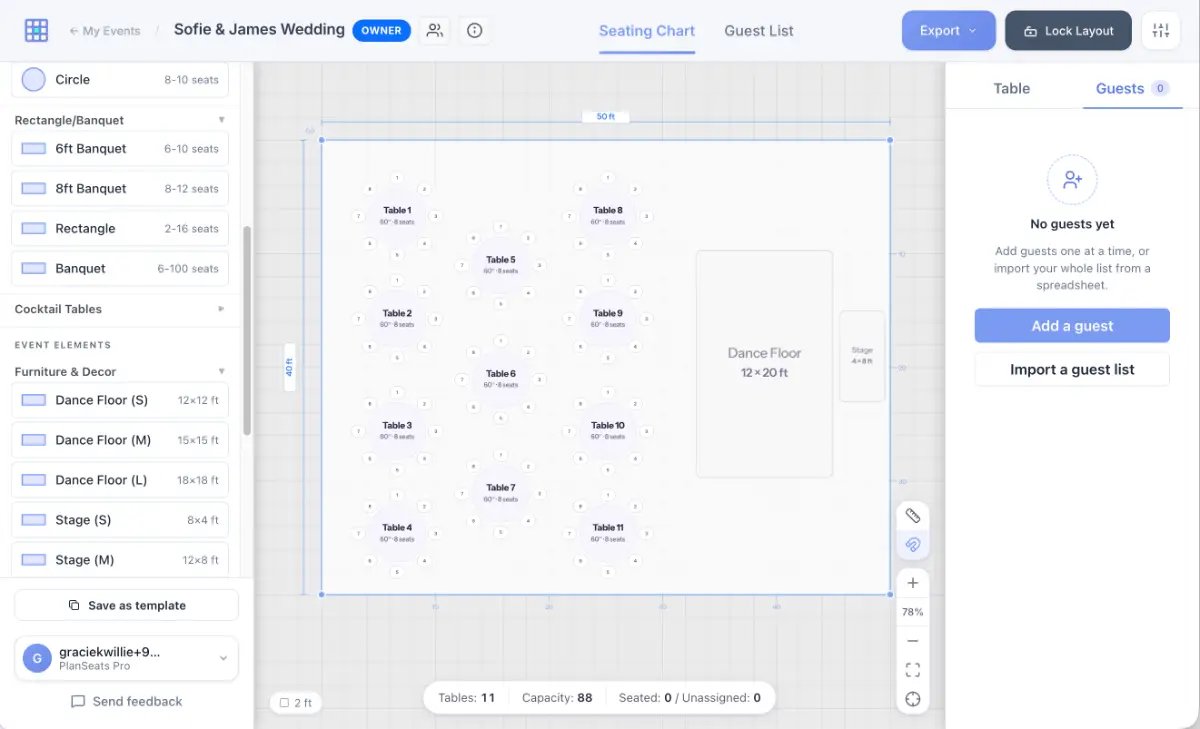Viewport: 1200px width, 729px height.
Task: Select Table 5 on the canvas
Action: [501, 265]
